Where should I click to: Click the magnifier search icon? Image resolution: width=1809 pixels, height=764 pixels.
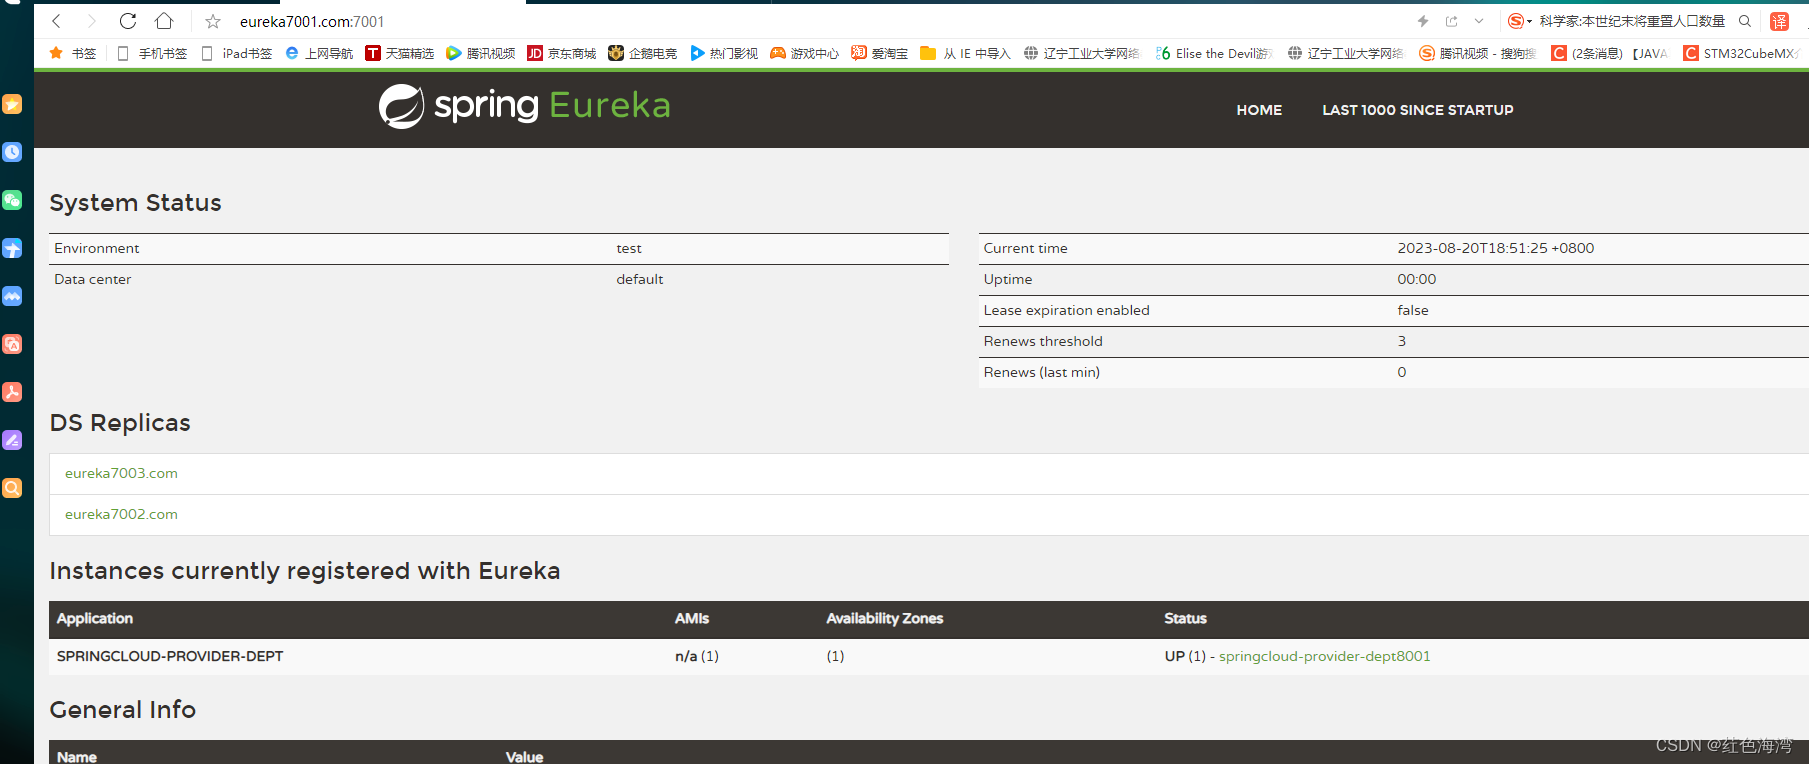pos(1745,21)
